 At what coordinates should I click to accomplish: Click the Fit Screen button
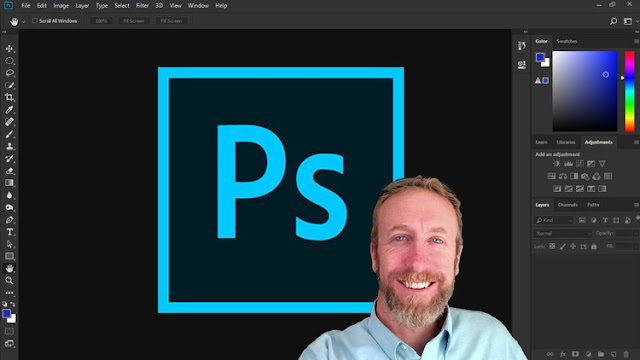[x=134, y=21]
